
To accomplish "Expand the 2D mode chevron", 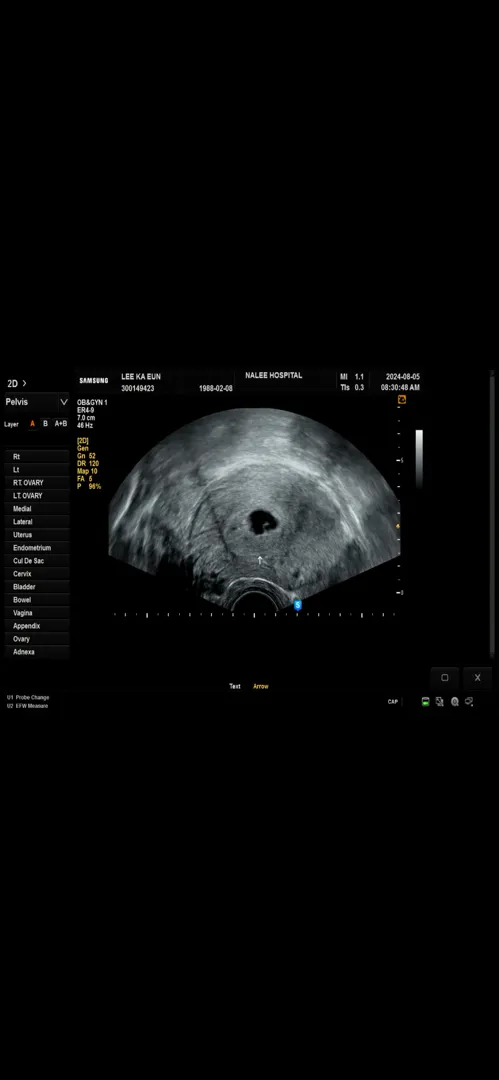I will [25, 383].
